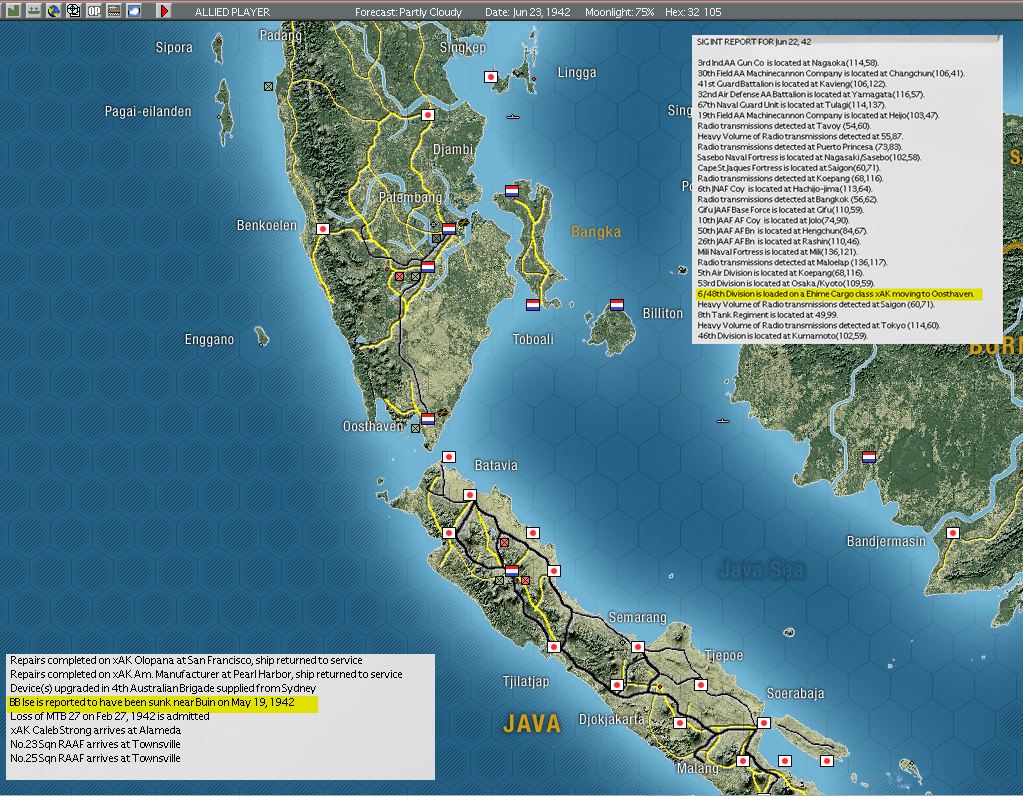The width and height of the screenshot is (1023, 796).
Task: Click the xAK Caleb Strong arrives line
Action: (x=95, y=730)
